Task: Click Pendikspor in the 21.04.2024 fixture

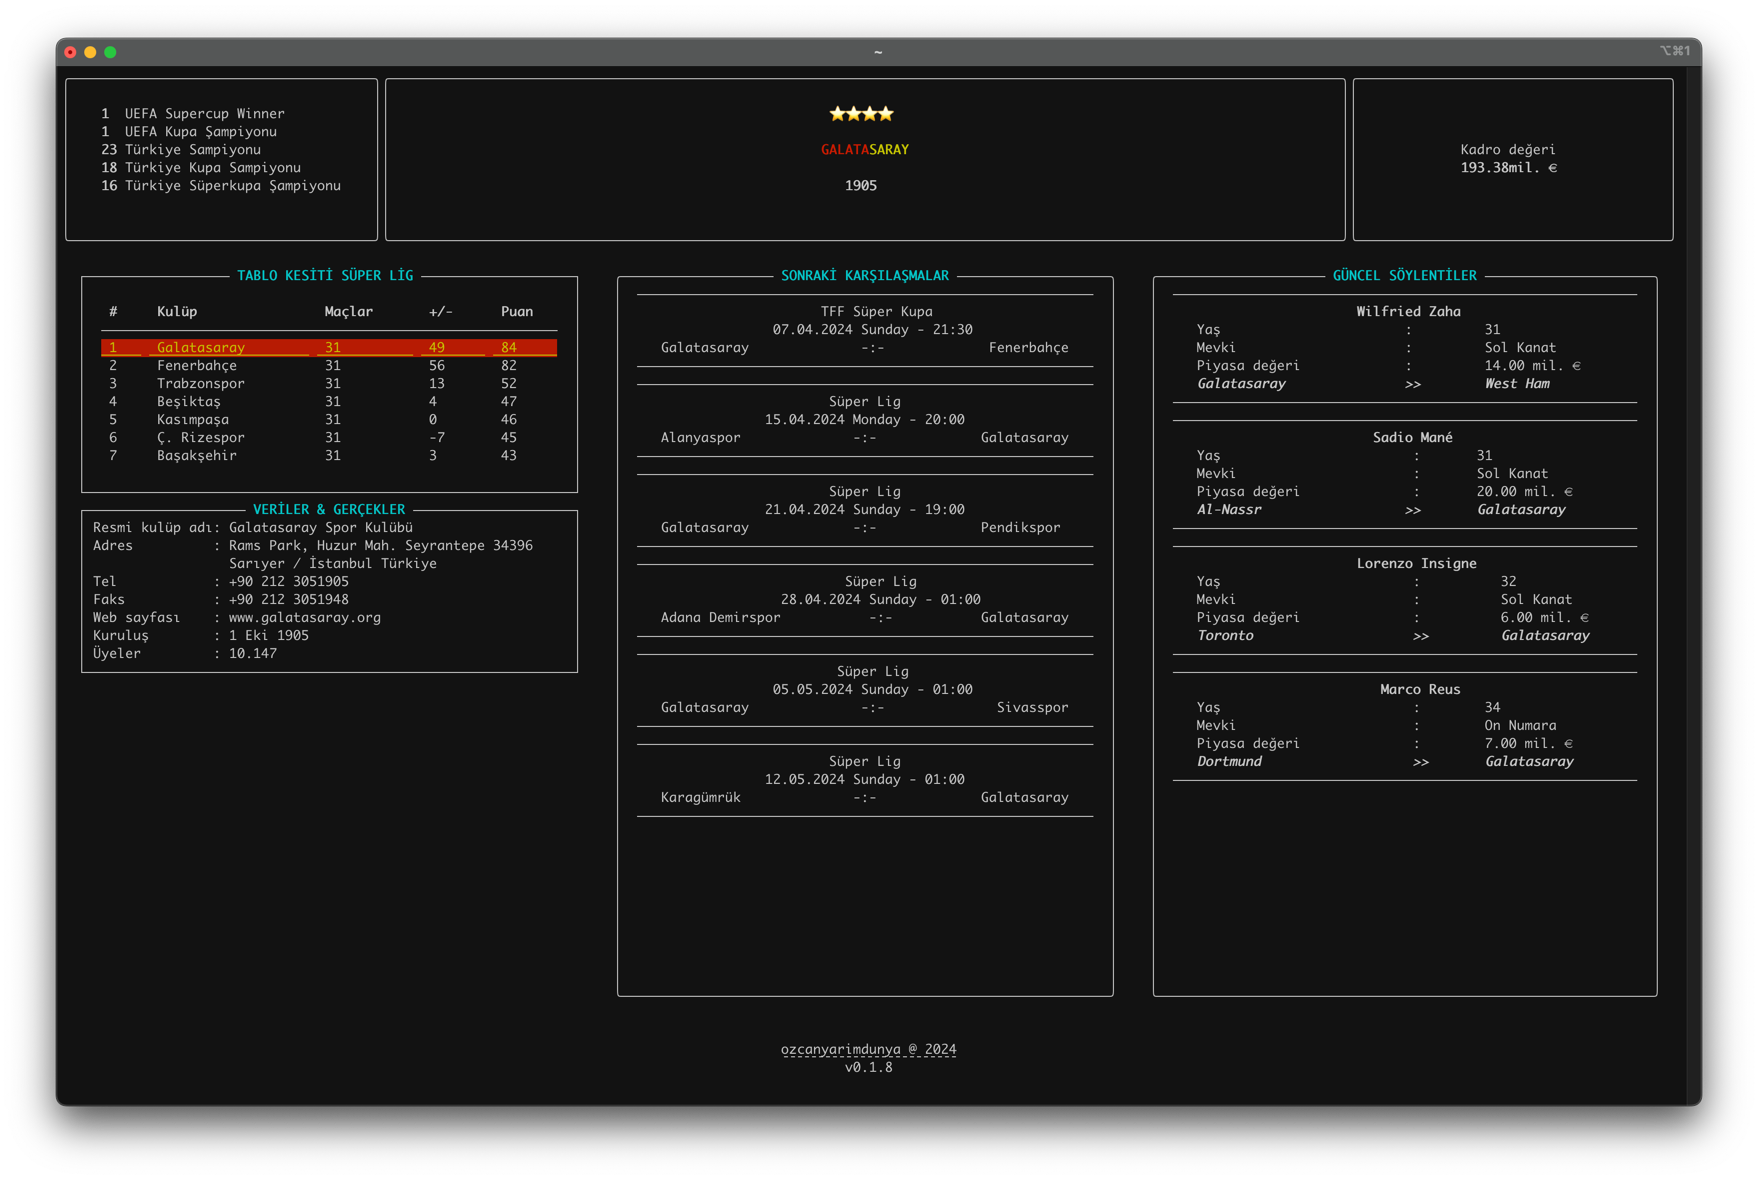Action: 1021,527
